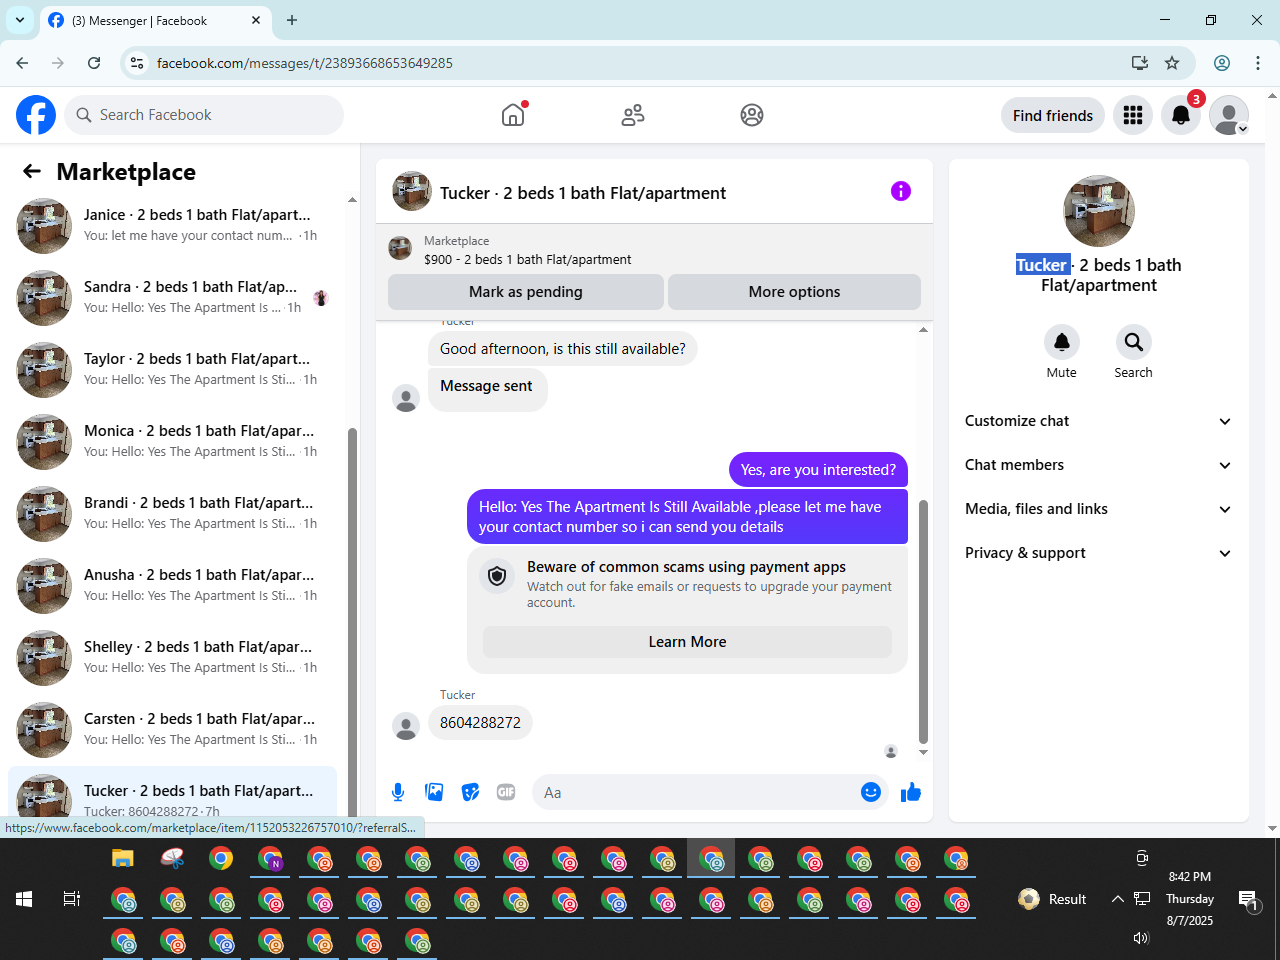Click More options button
Viewport: 1280px width, 960px height.
point(794,292)
